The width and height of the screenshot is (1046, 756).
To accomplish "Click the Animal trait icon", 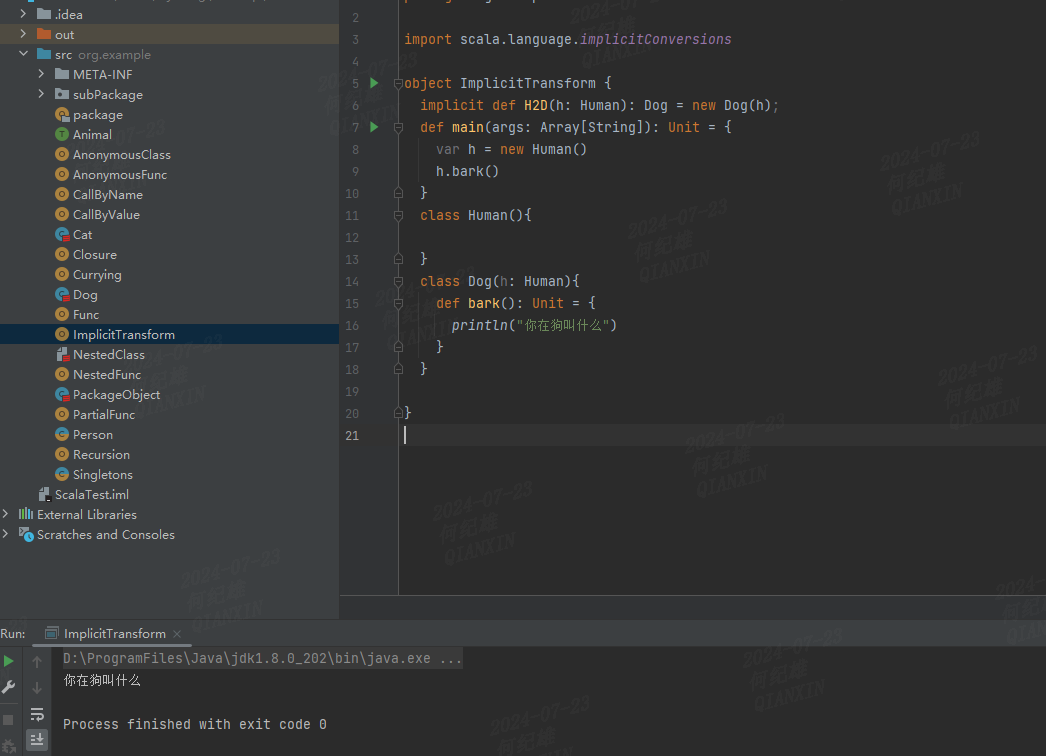I will click(62, 134).
